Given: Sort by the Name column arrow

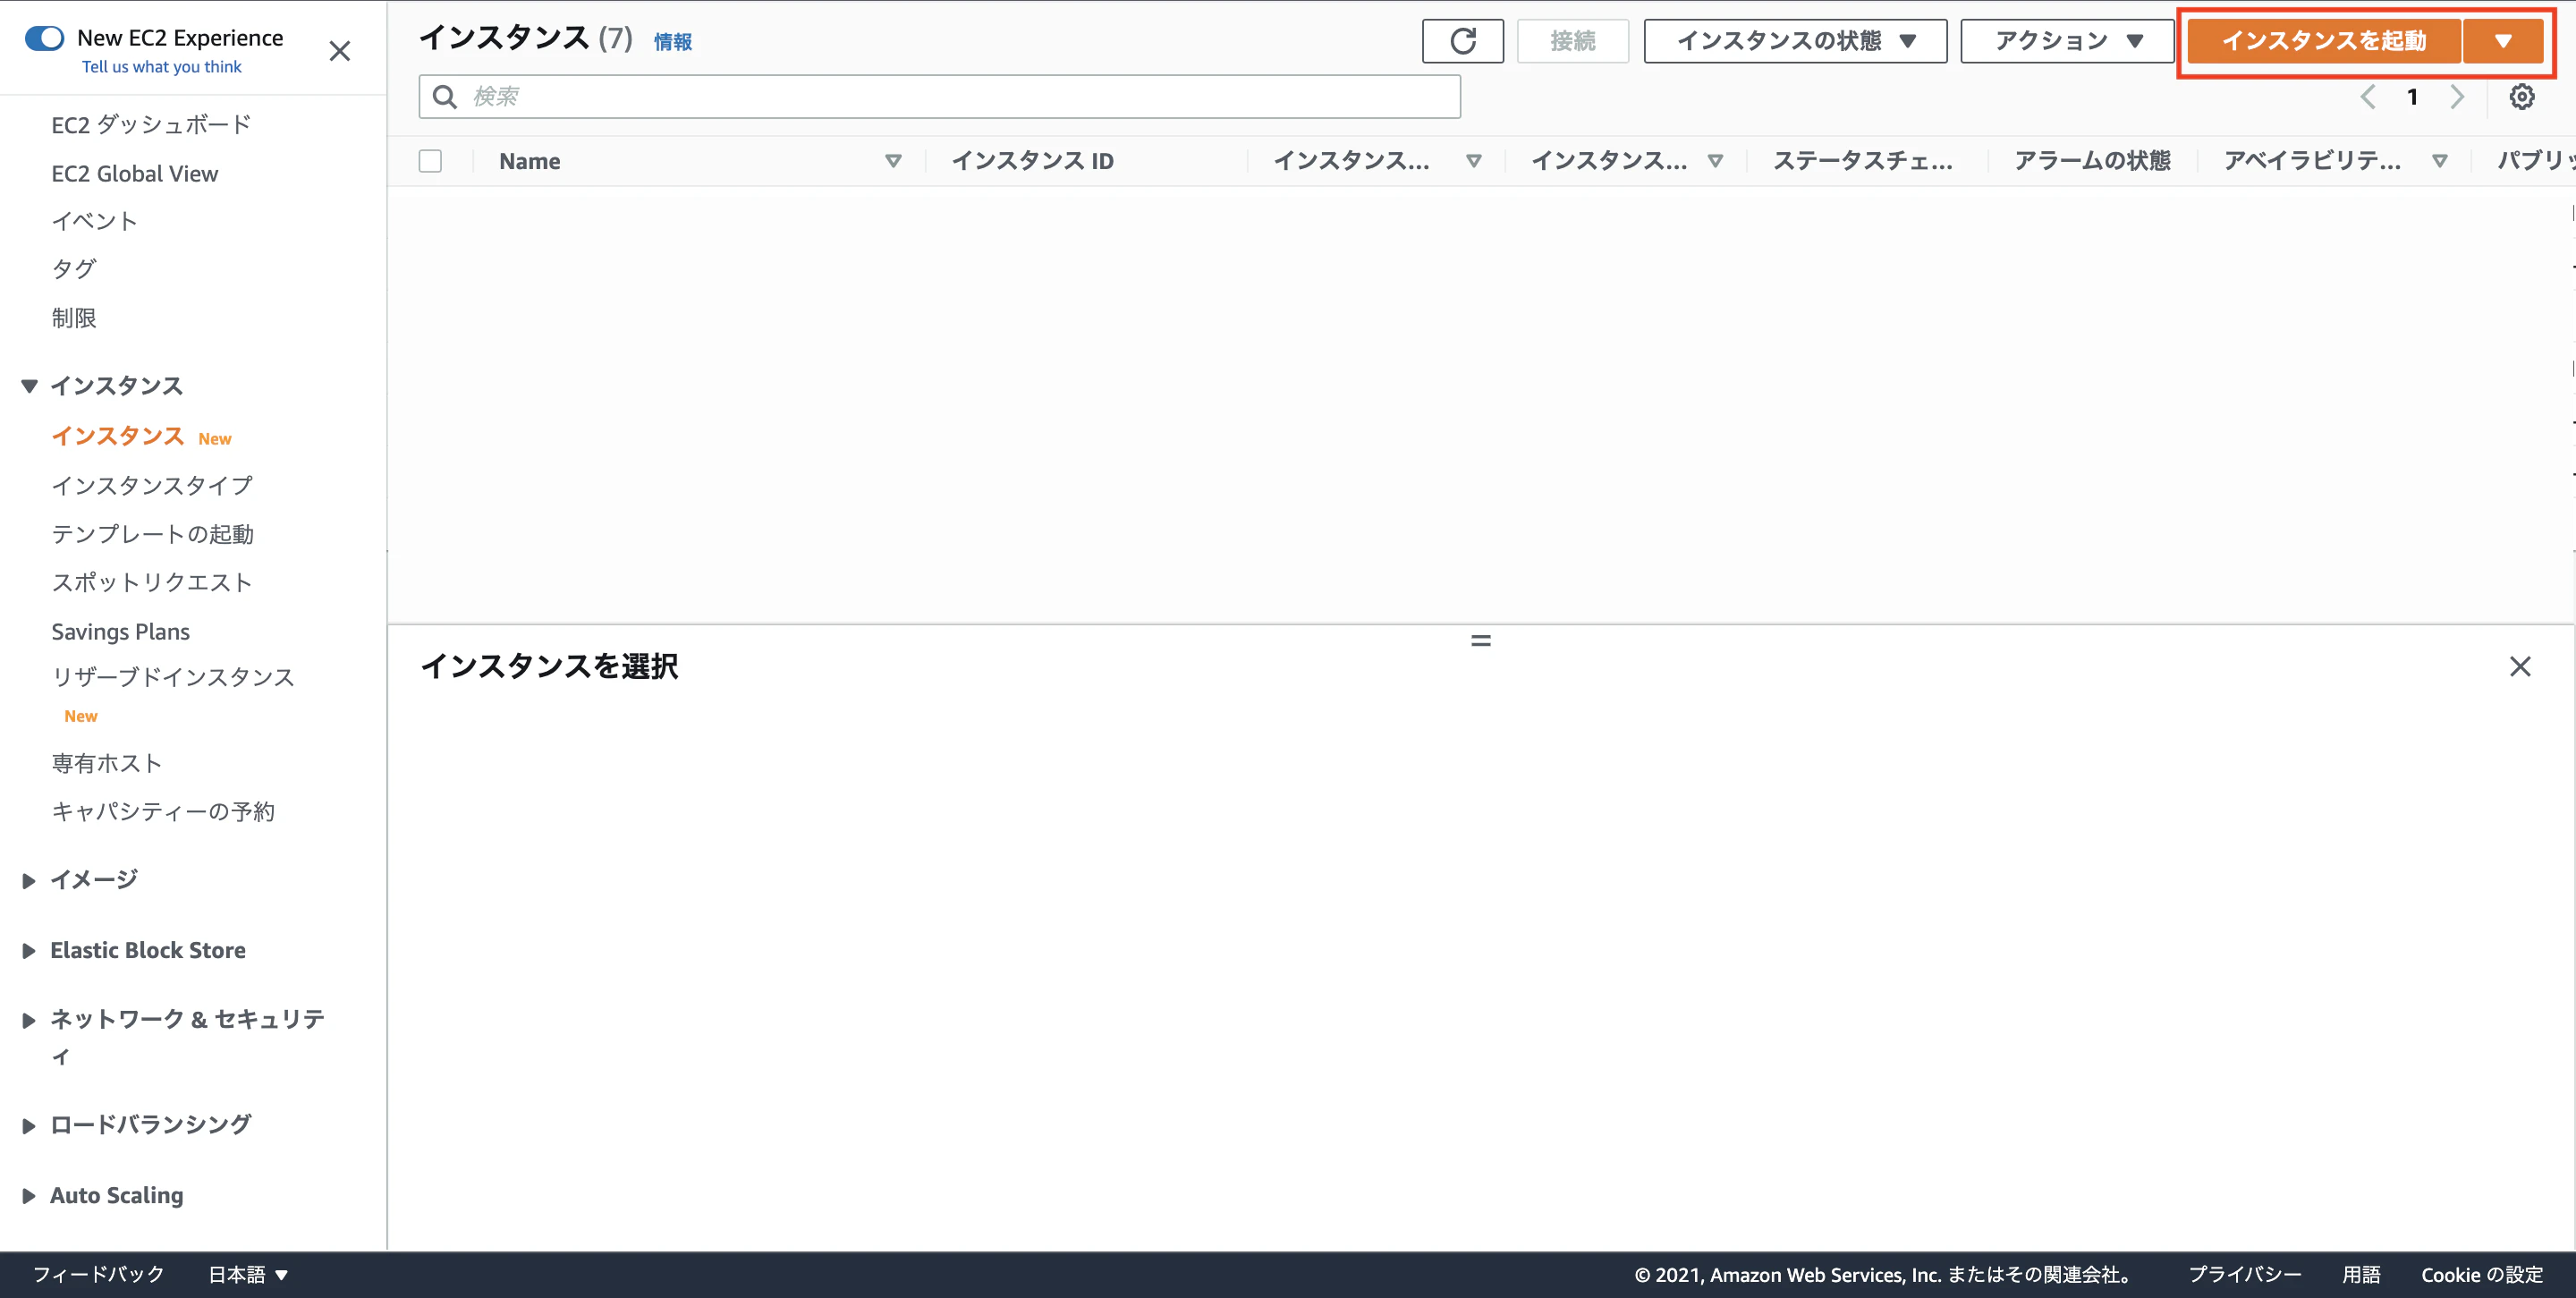Looking at the screenshot, I should coord(893,161).
